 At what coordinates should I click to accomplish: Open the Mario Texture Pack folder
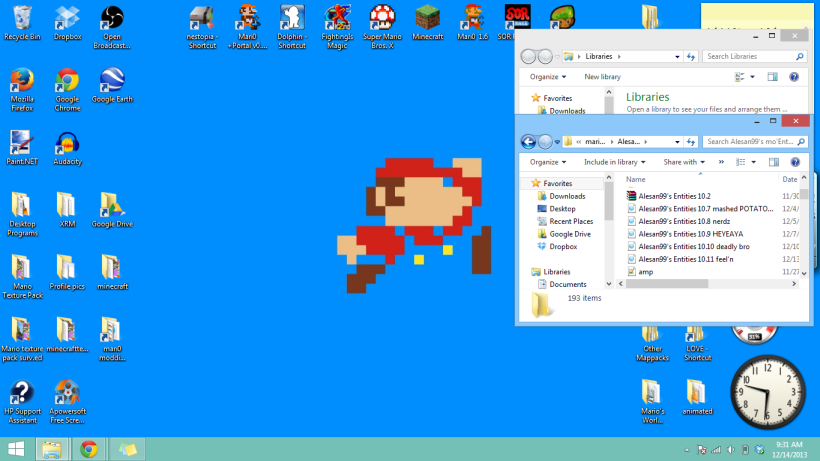point(22,277)
